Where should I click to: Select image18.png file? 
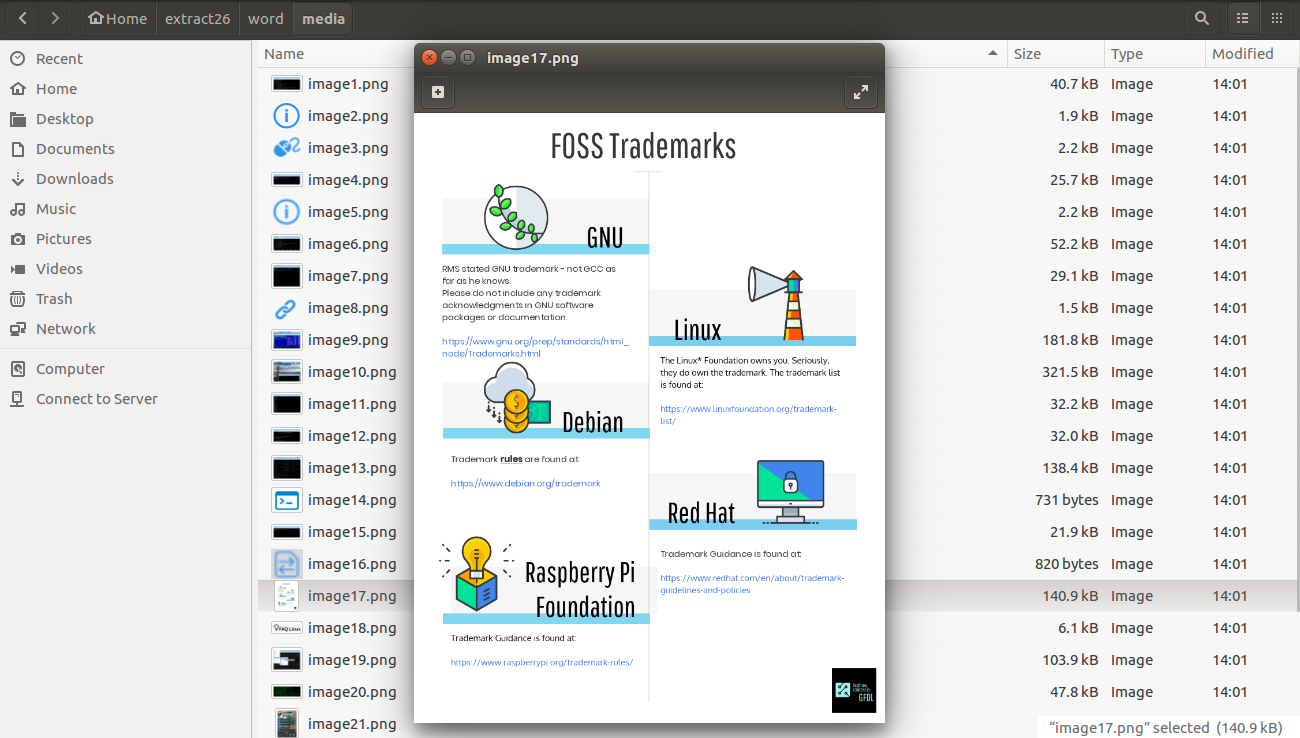coord(352,628)
